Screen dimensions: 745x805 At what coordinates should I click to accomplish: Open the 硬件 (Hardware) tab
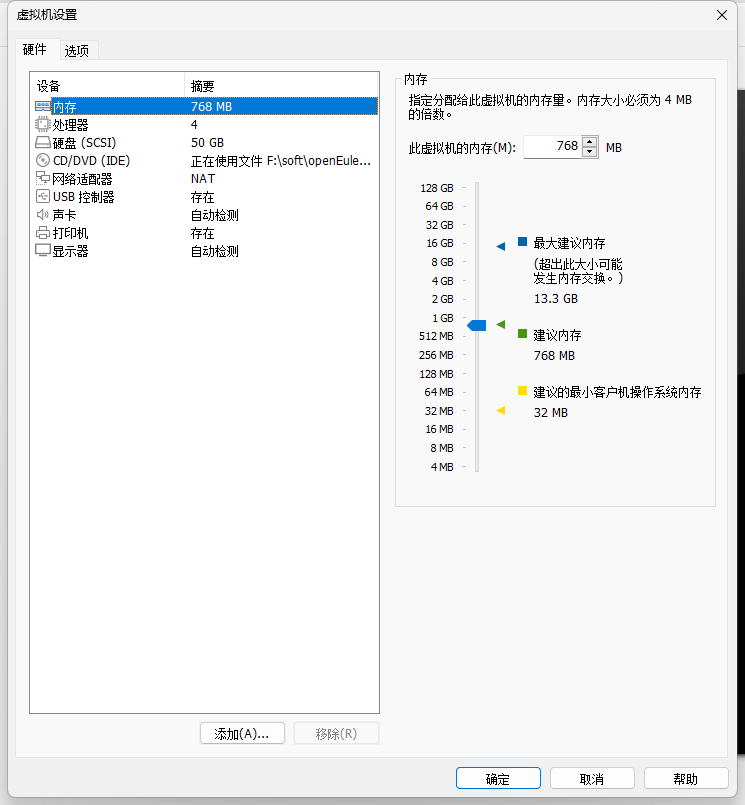35,49
